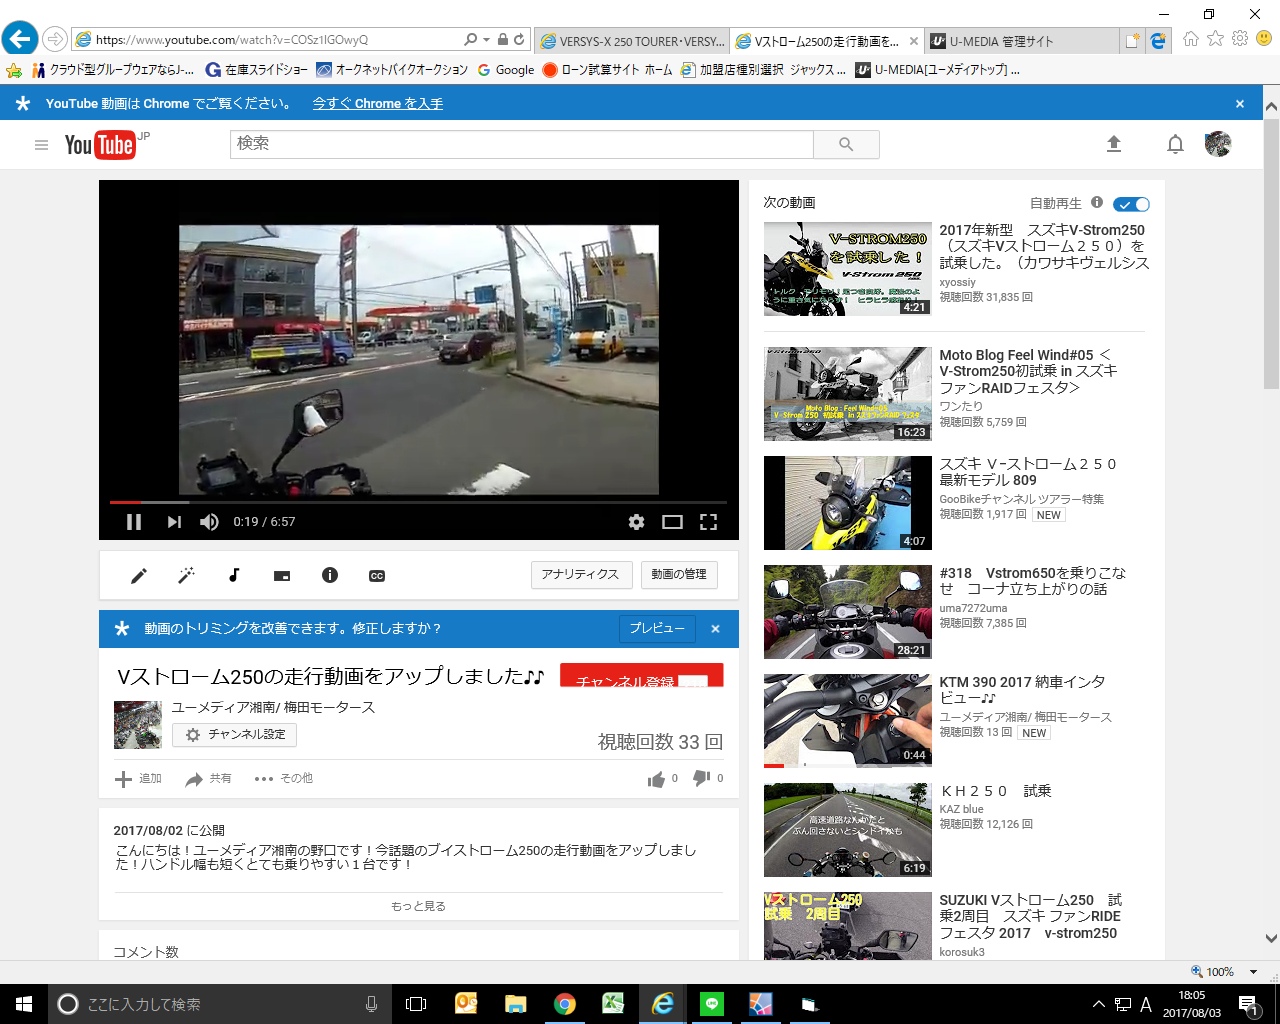Open the cards info icon
This screenshot has width=1280, height=1024.
(x=330, y=575)
